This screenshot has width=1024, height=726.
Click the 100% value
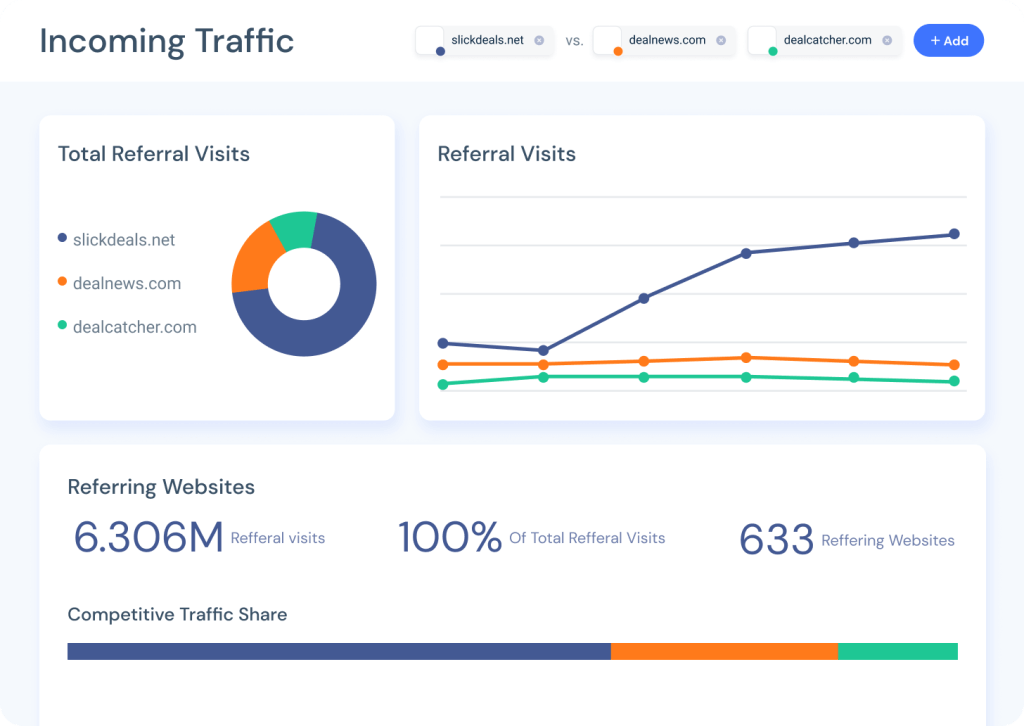point(450,537)
